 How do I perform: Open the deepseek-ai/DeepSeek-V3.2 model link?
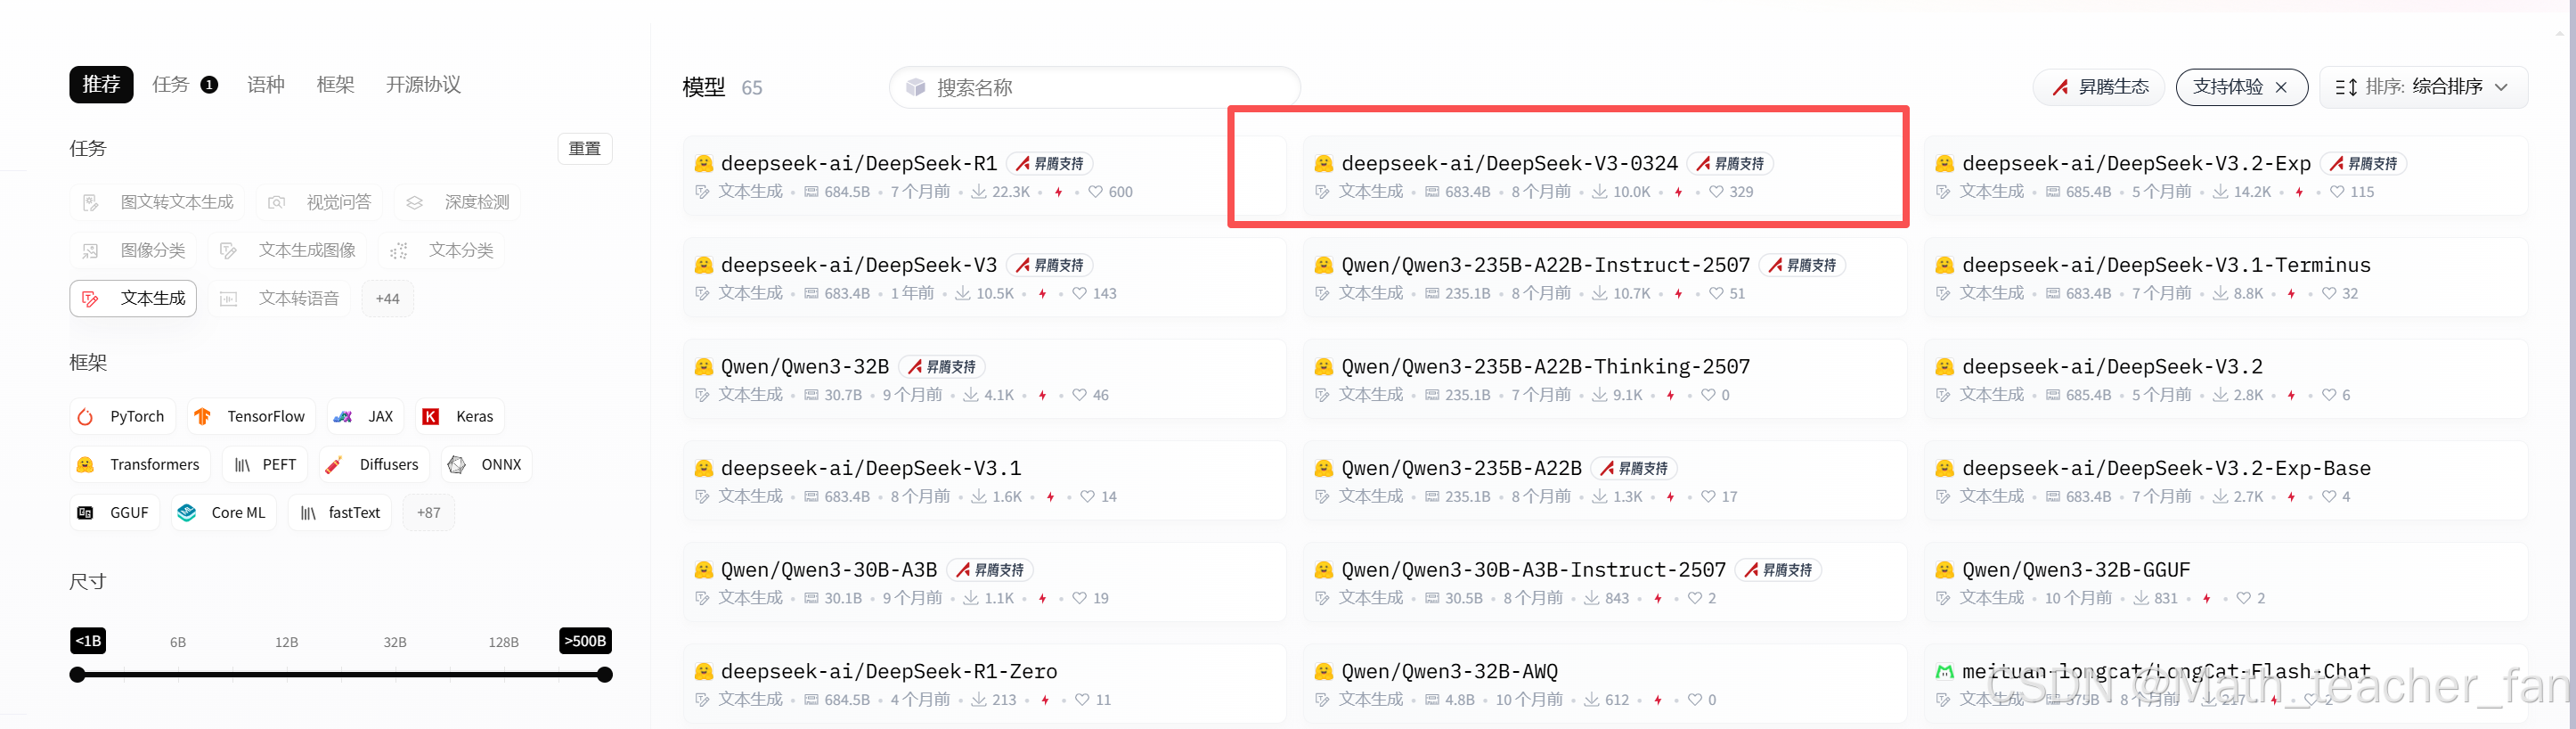point(2111,367)
